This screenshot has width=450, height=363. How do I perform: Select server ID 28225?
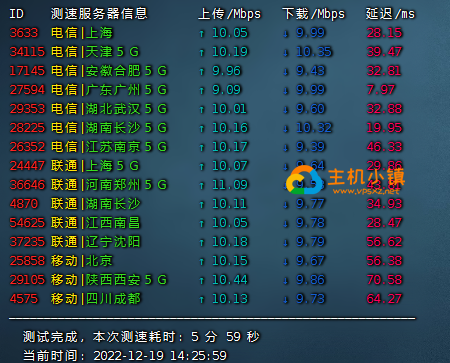pos(27,128)
